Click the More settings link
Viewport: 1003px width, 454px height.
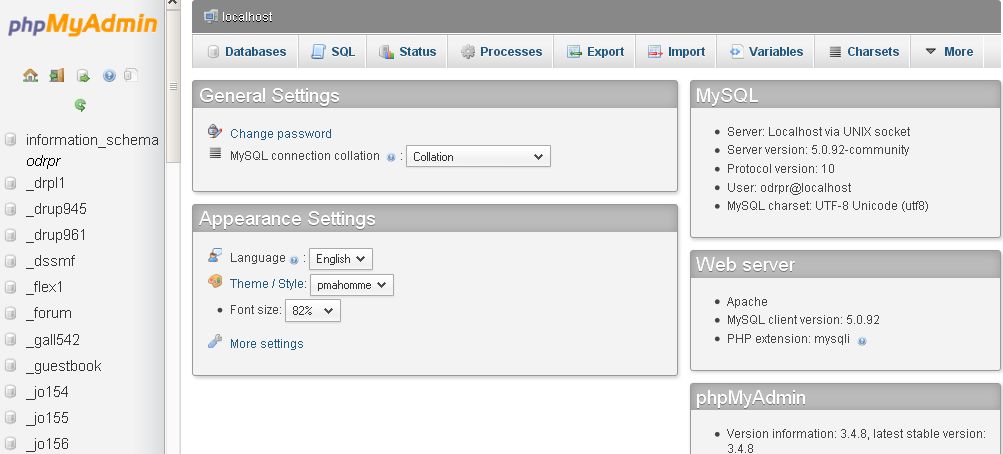(267, 343)
